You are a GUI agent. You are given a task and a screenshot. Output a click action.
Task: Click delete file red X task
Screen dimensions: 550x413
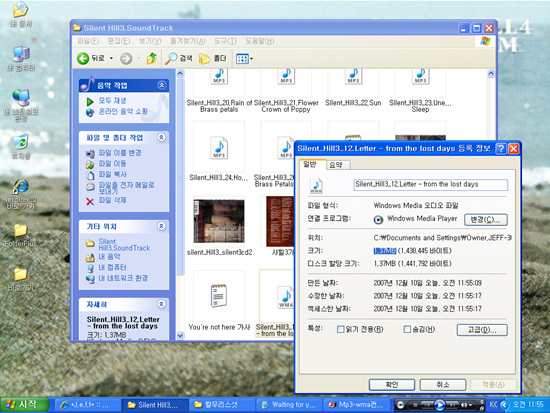click(90, 201)
